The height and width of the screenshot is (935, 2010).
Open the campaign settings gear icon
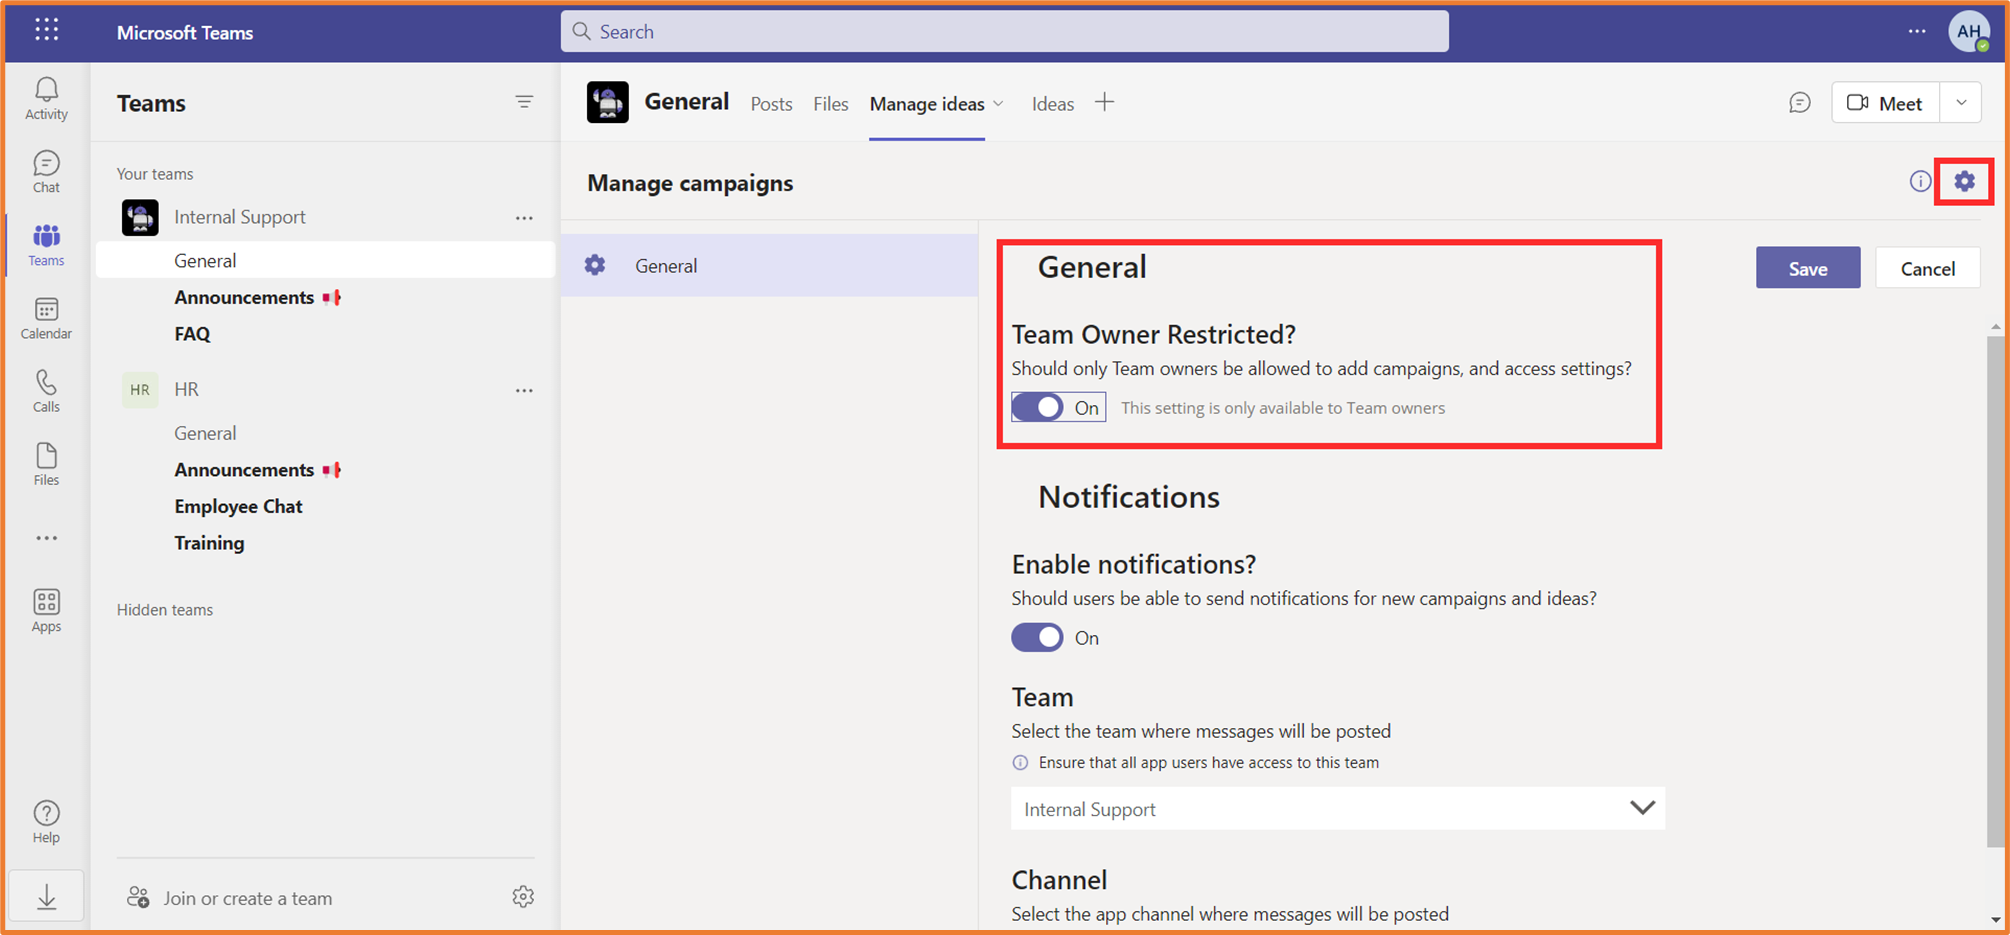(x=1965, y=181)
